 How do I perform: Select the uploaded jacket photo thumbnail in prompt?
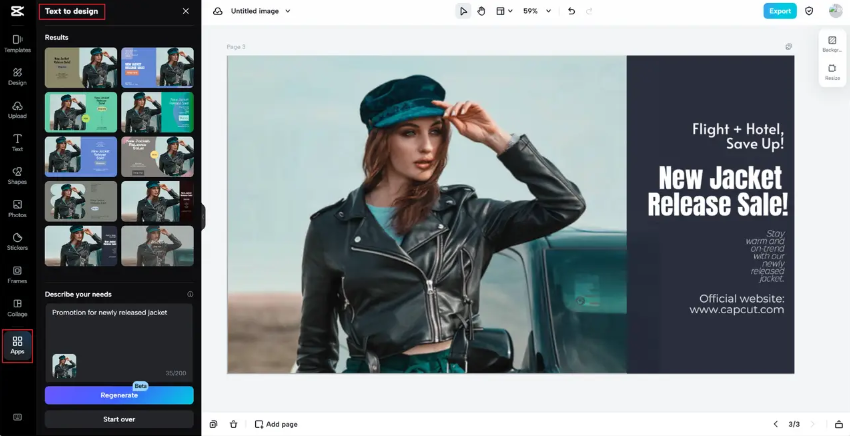point(64,366)
